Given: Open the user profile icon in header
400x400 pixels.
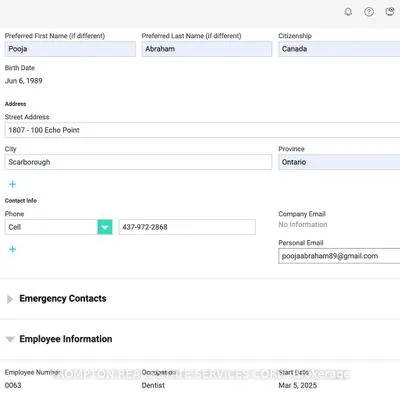Looking at the screenshot, I should [390, 12].
